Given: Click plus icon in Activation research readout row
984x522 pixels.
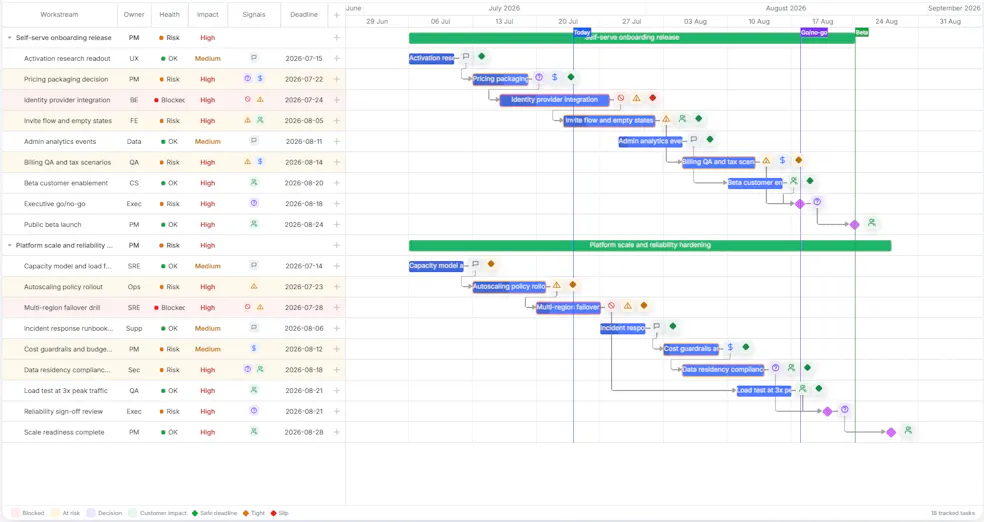Looking at the screenshot, I should (x=336, y=58).
